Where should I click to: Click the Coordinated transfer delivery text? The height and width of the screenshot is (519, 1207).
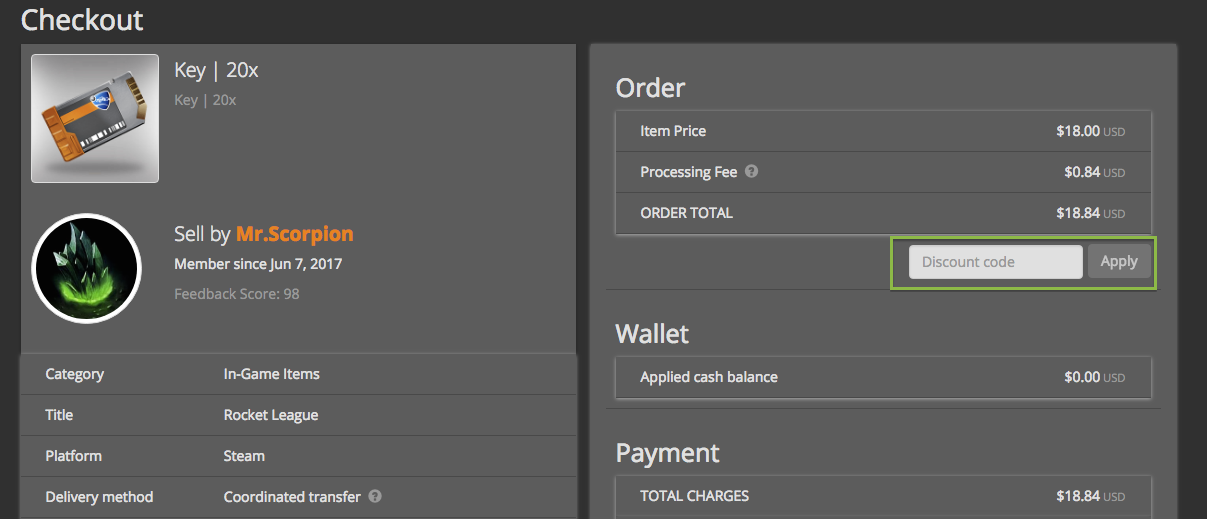click(x=291, y=497)
